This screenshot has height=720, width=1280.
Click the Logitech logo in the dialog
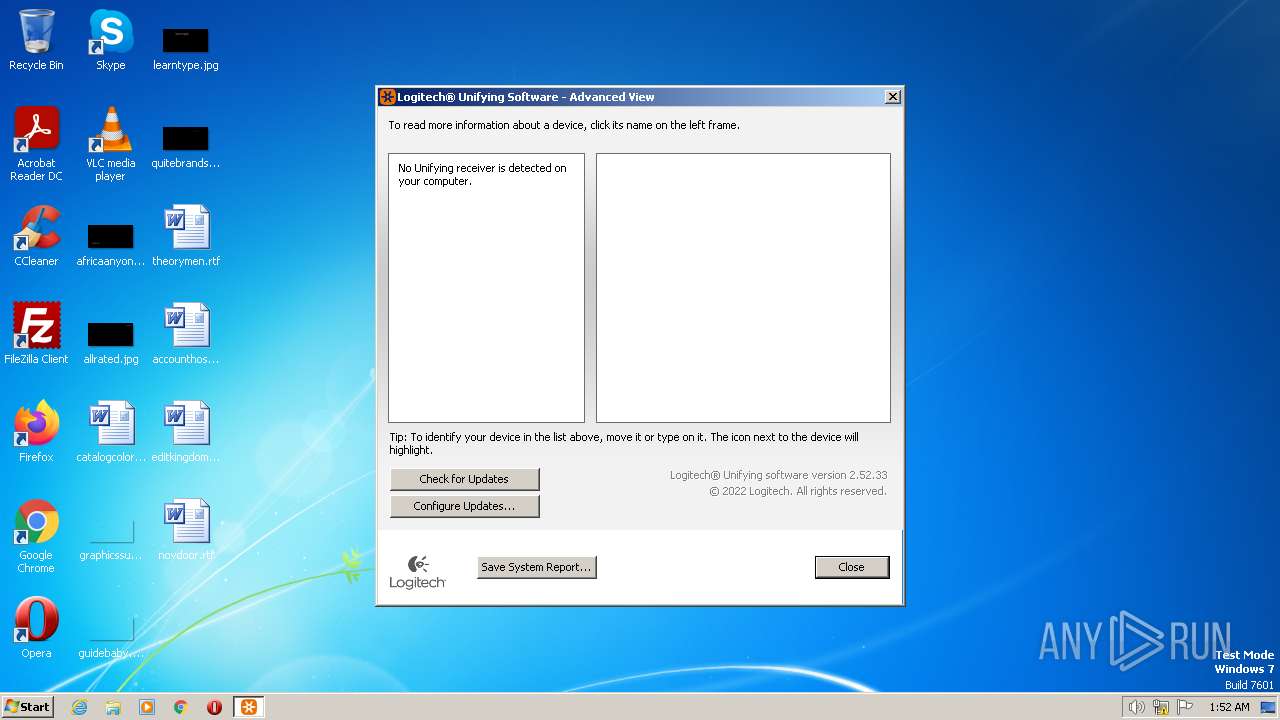[417, 571]
